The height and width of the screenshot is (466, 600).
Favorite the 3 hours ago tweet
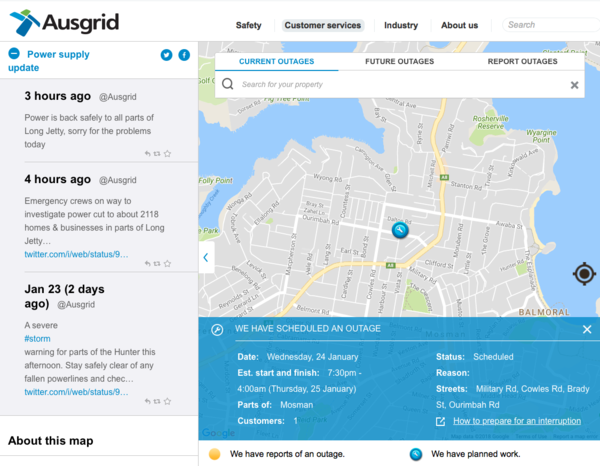tap(167, 153)
